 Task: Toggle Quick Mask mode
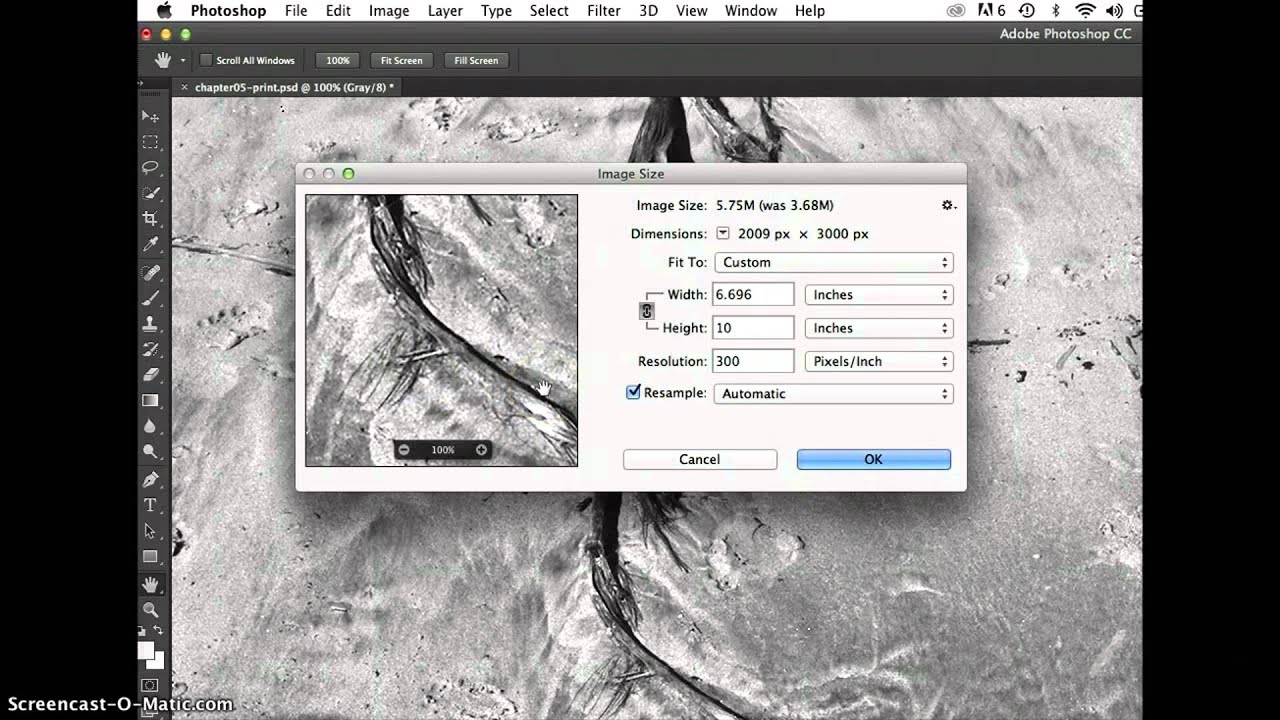point(150,685)
